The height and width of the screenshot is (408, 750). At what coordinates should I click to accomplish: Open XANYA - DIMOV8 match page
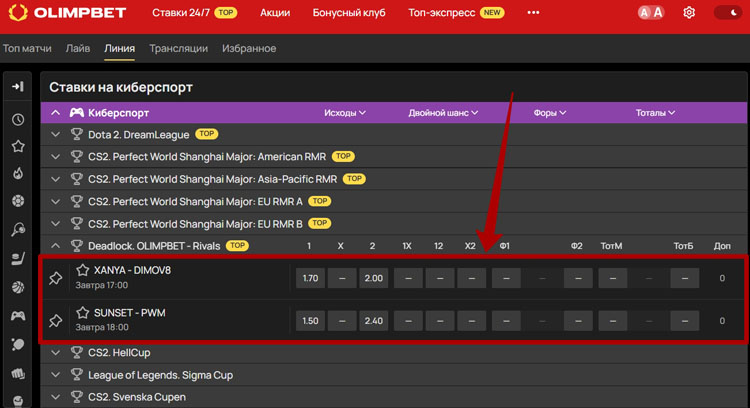click(132, 270)
